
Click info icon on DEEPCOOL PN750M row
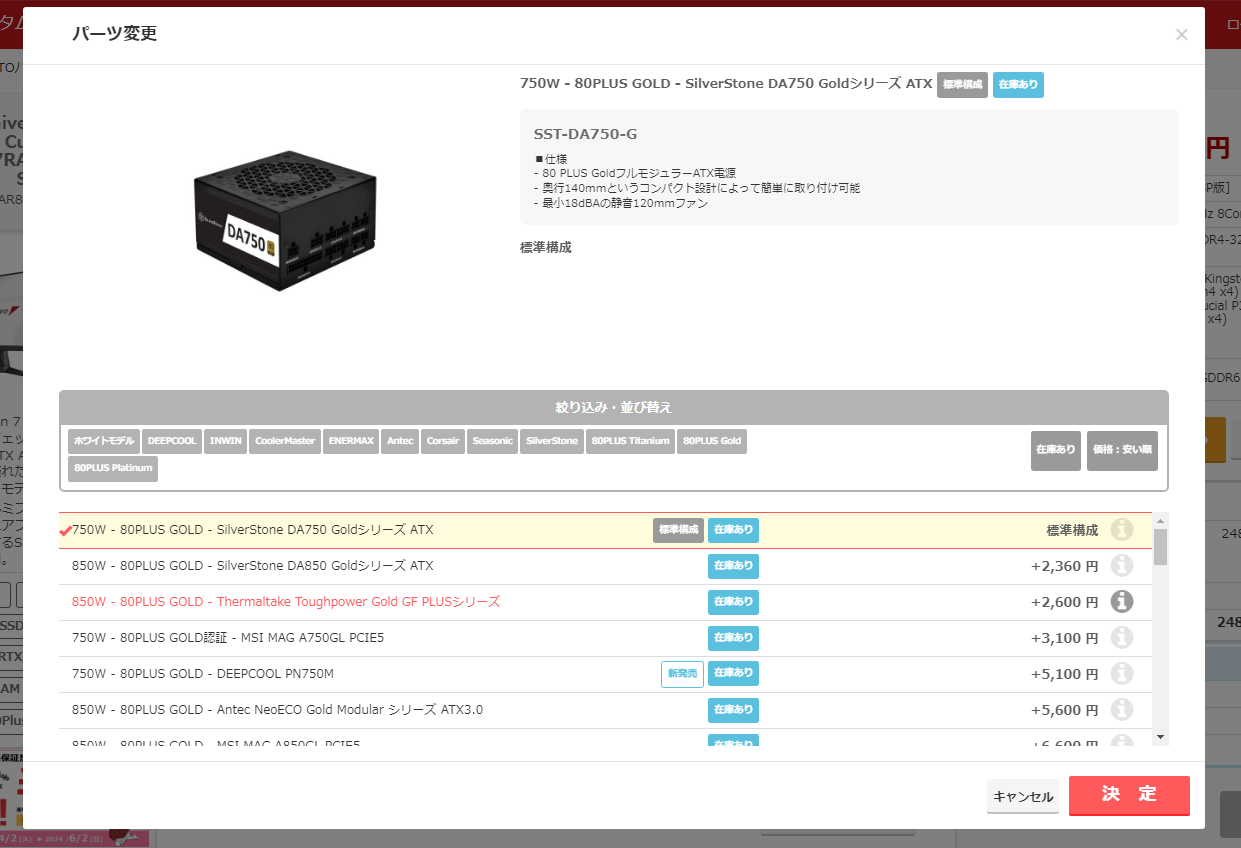[x=1121, y=673]
